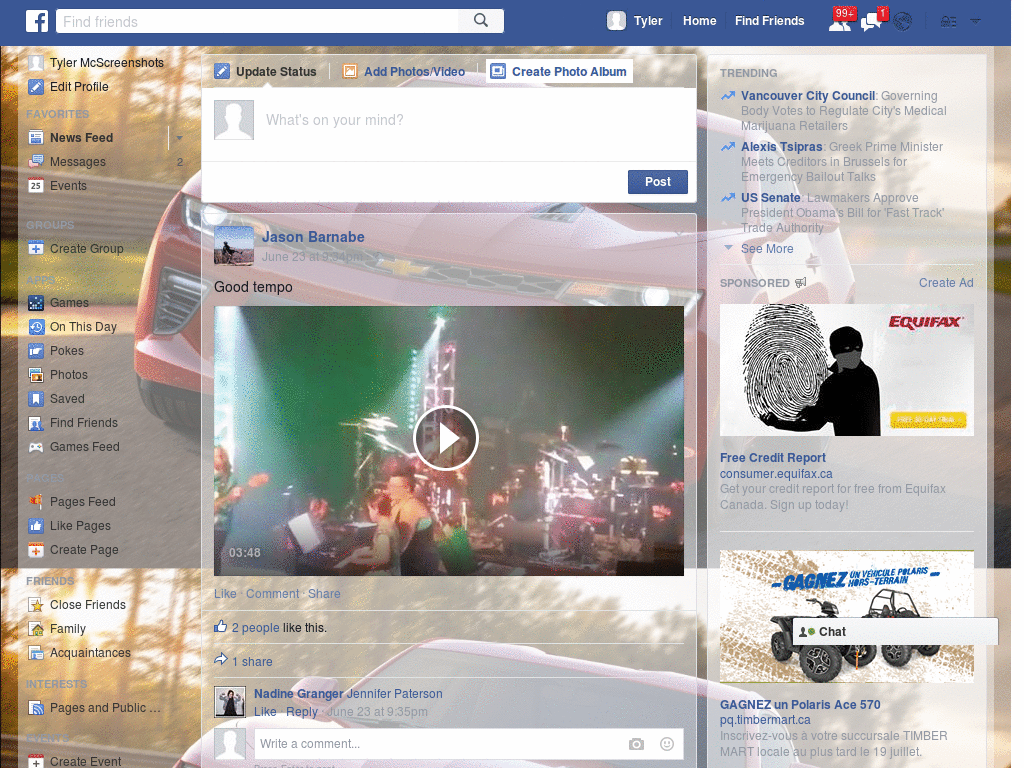Open the notifications globe icon
Viewport: 1024px width, 768px height.
click(901, 20)
